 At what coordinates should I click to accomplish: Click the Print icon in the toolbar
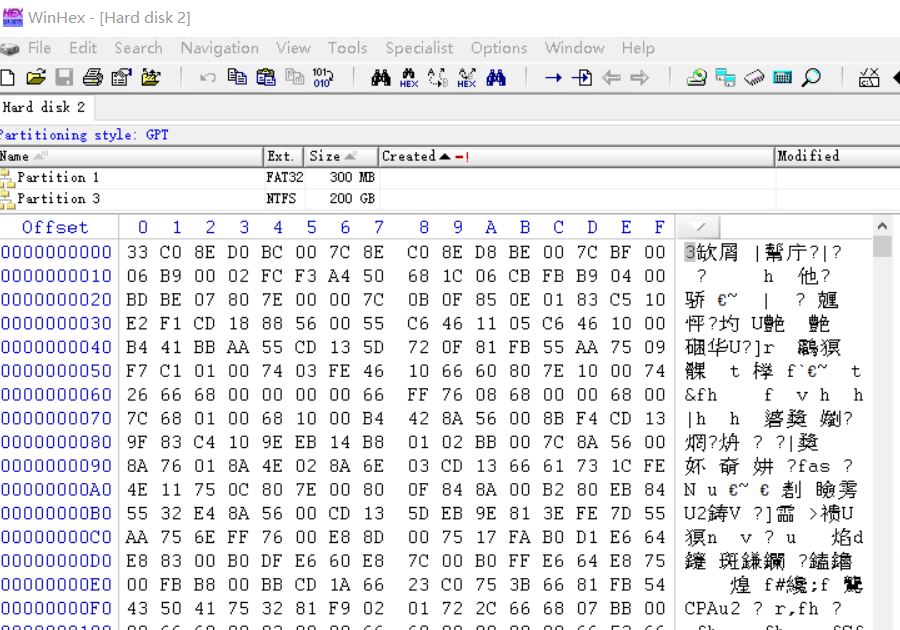[92, 77]
